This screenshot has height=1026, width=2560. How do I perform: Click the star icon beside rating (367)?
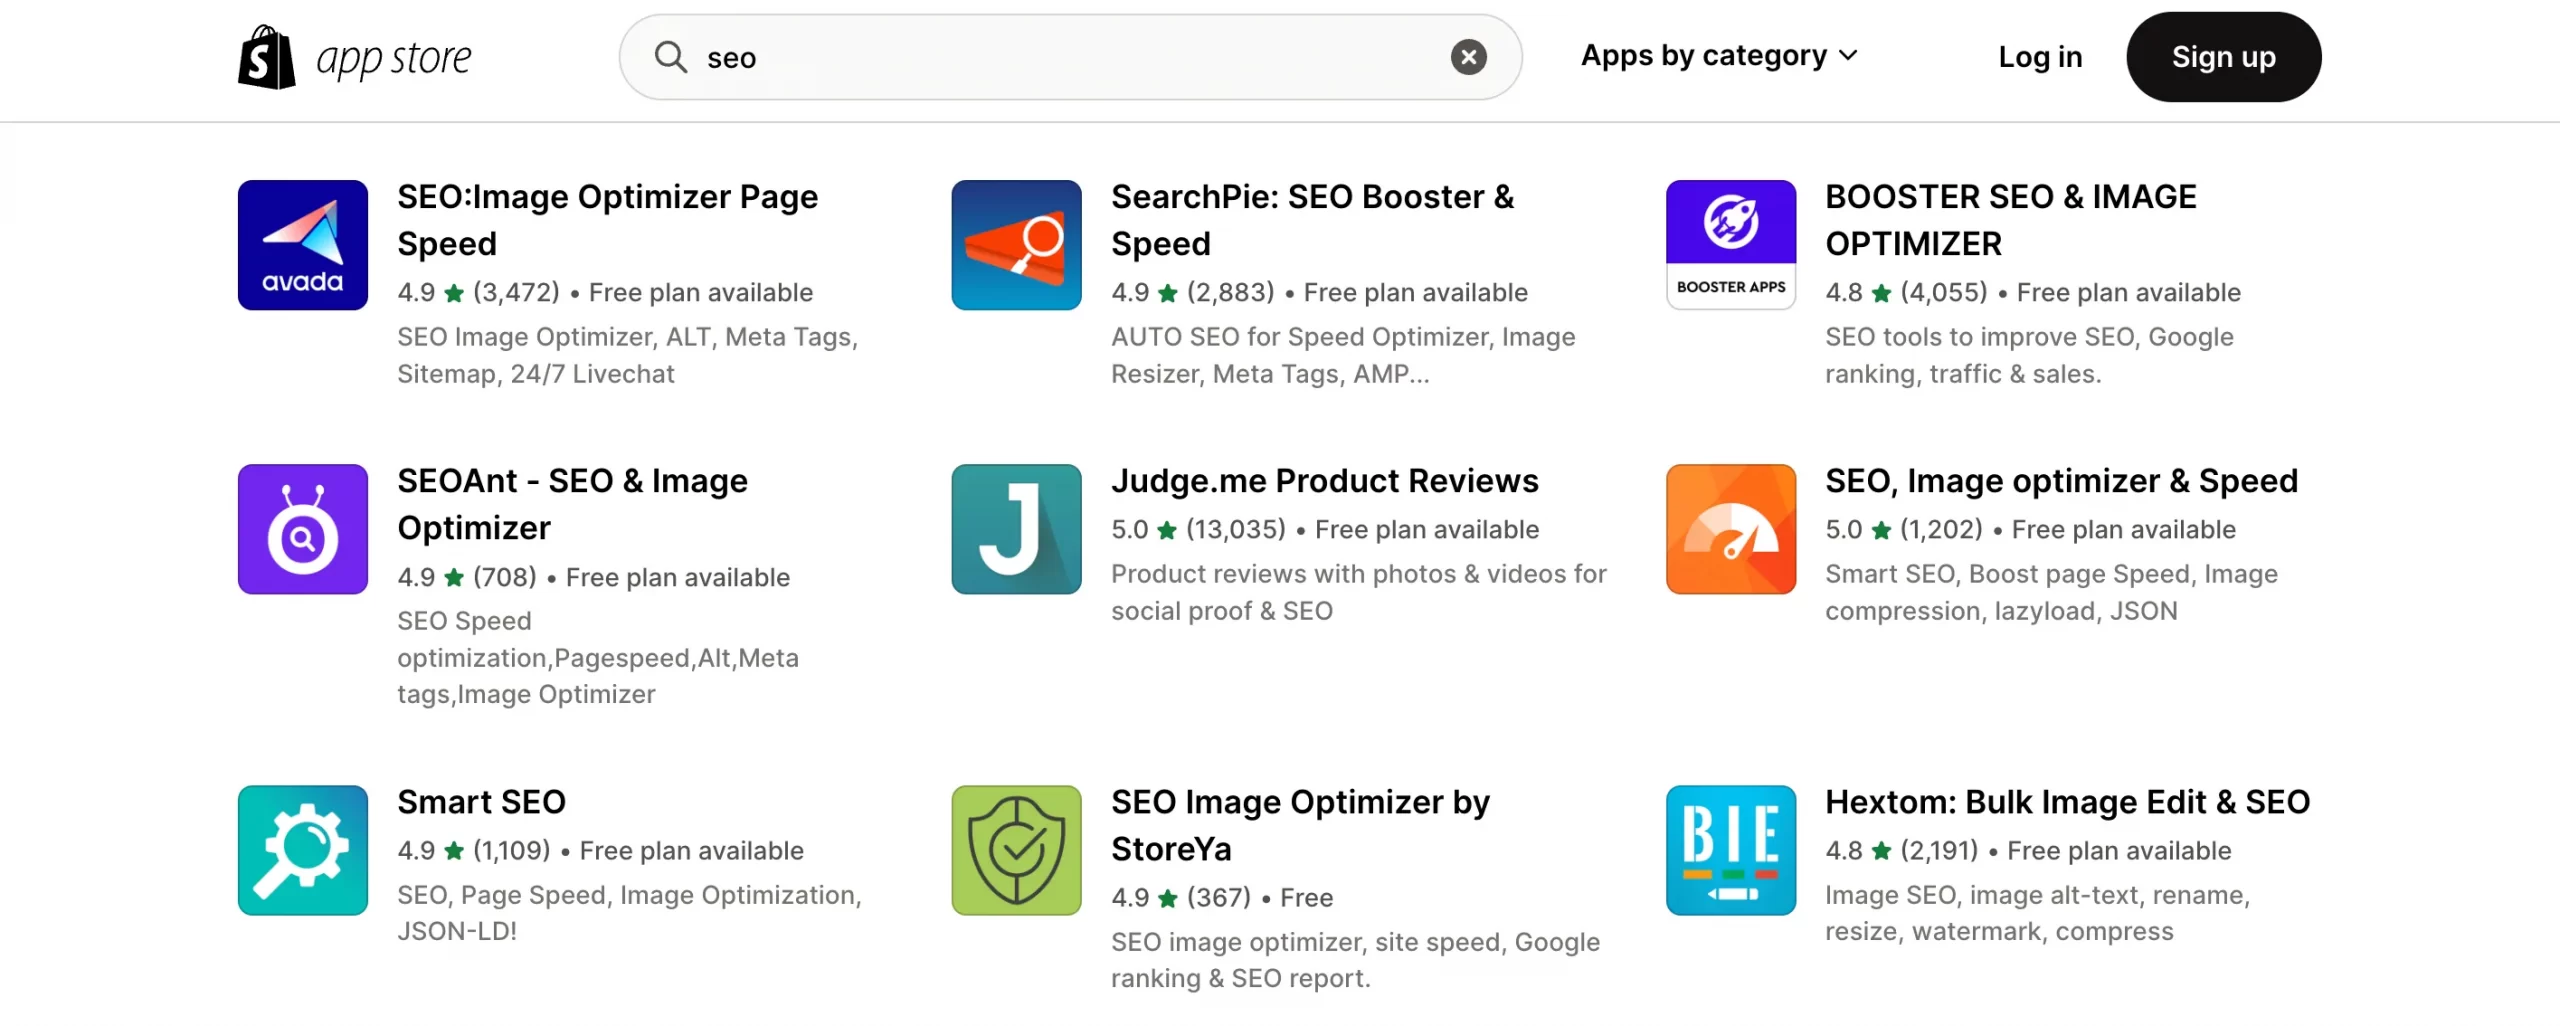point(1167,898)
